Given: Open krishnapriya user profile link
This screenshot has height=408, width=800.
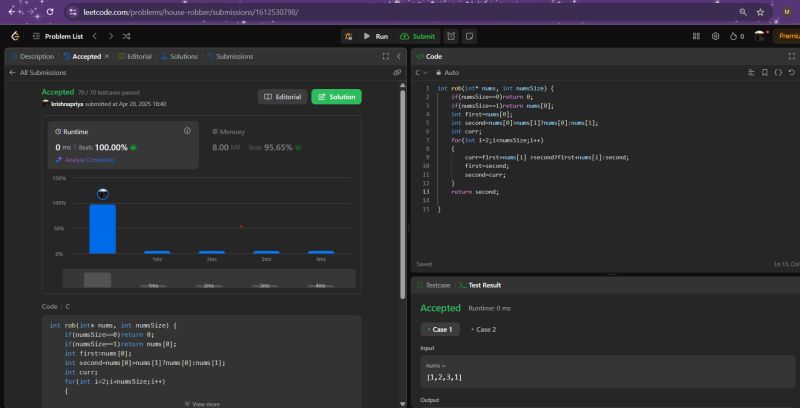Looking at the screenshot, I should click(67, 104).
